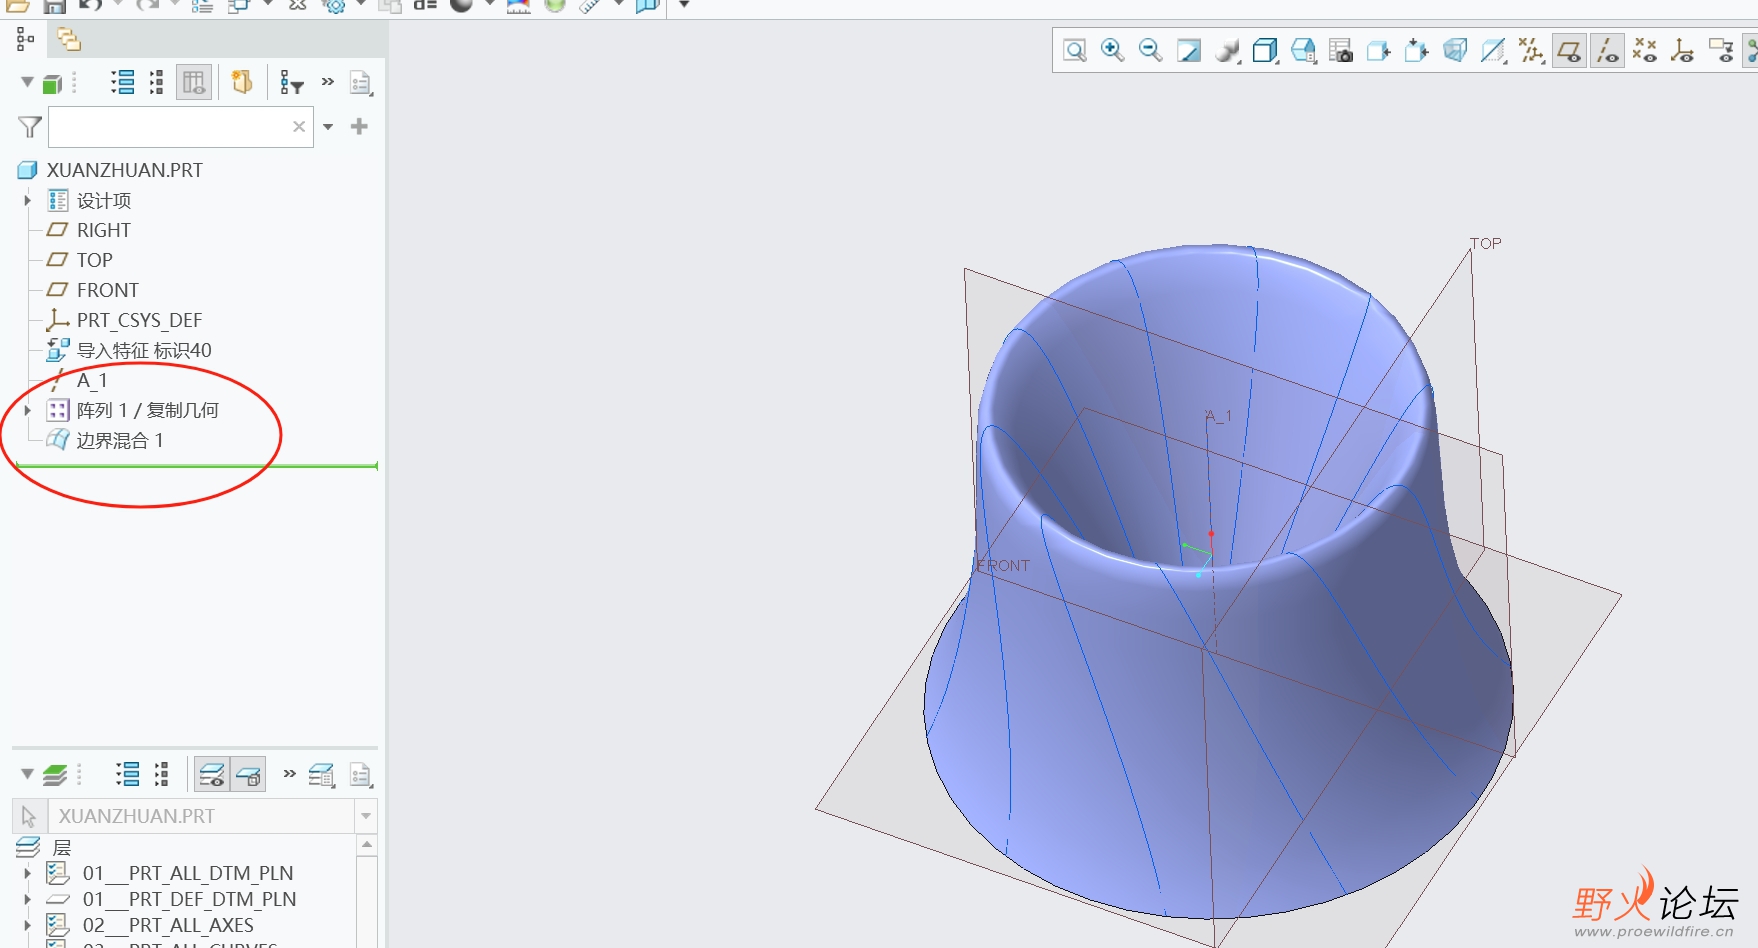Image resolution: width=1758 pixels, height=948 pixels.
Task: Expand the 02__PRT_ALL_AXES layer
Action: coord(27,925)
